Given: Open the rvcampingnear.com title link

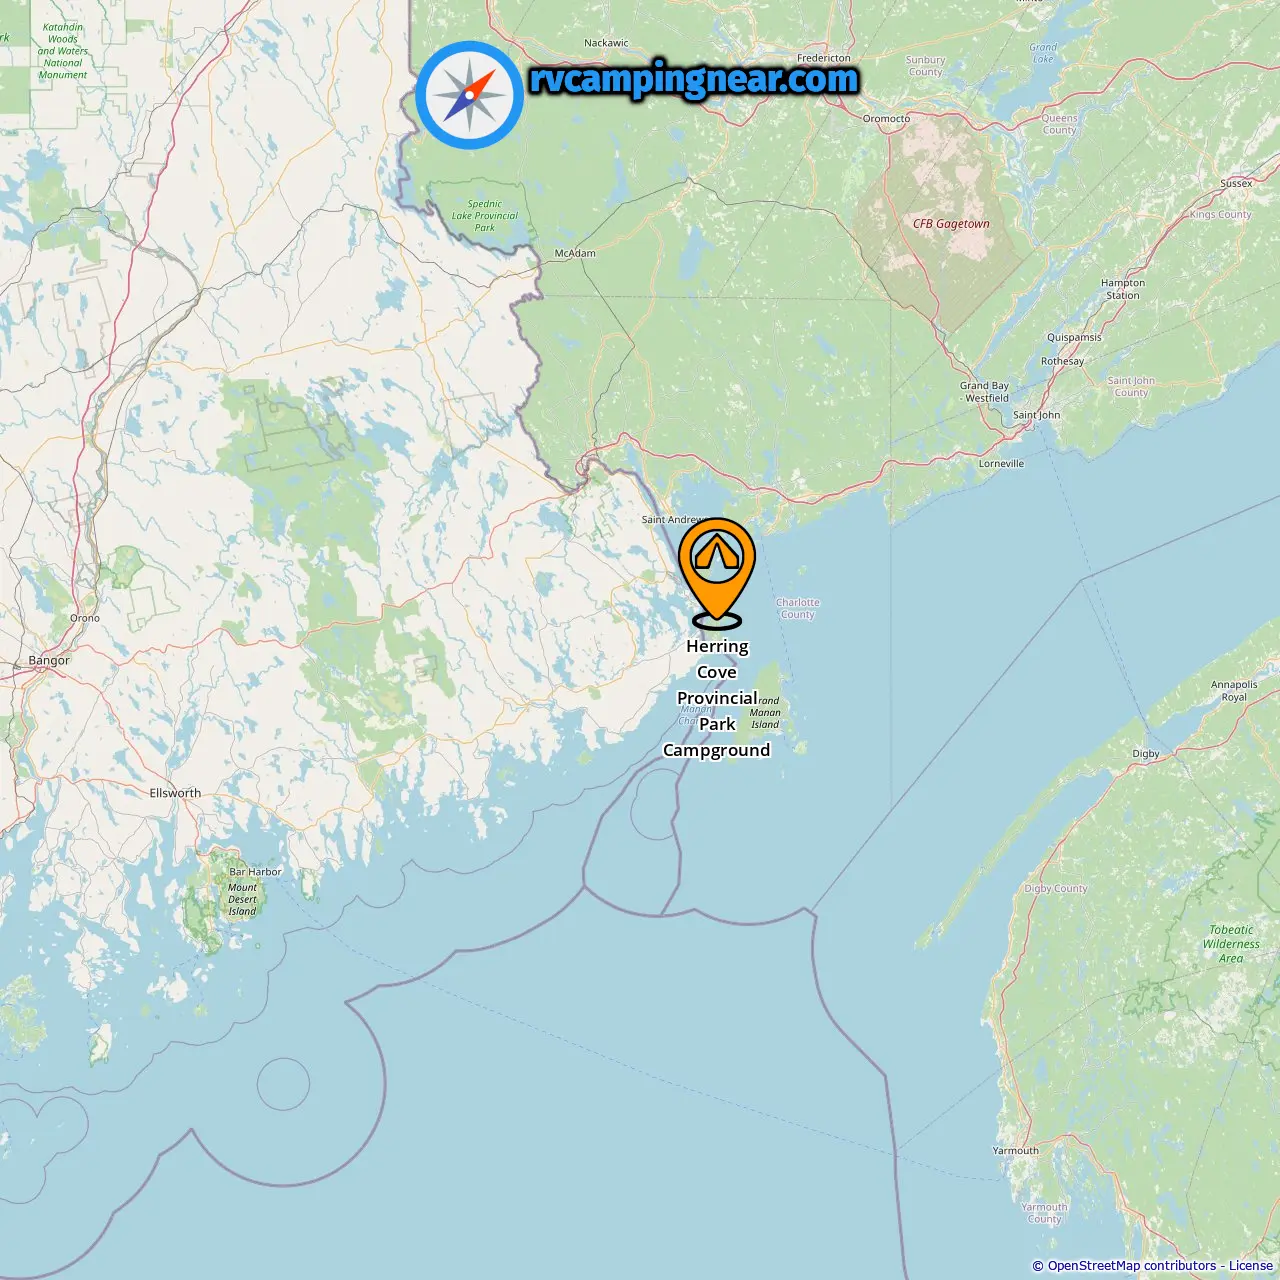Looking at the screenshot, I should (x=693, y=80).
